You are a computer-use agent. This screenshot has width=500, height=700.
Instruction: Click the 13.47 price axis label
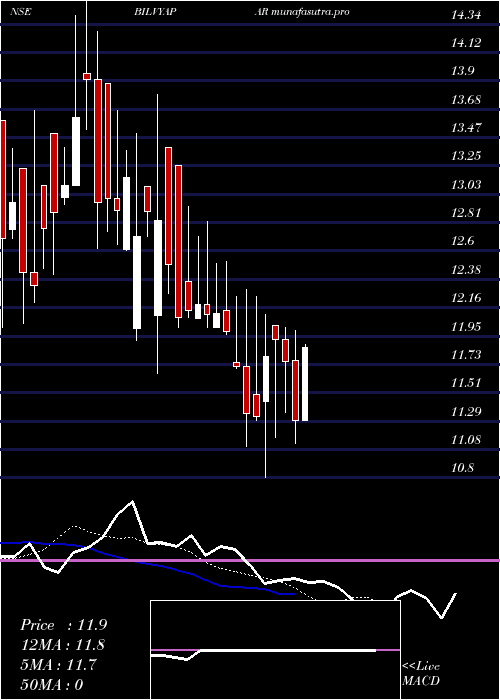[466, 129]
